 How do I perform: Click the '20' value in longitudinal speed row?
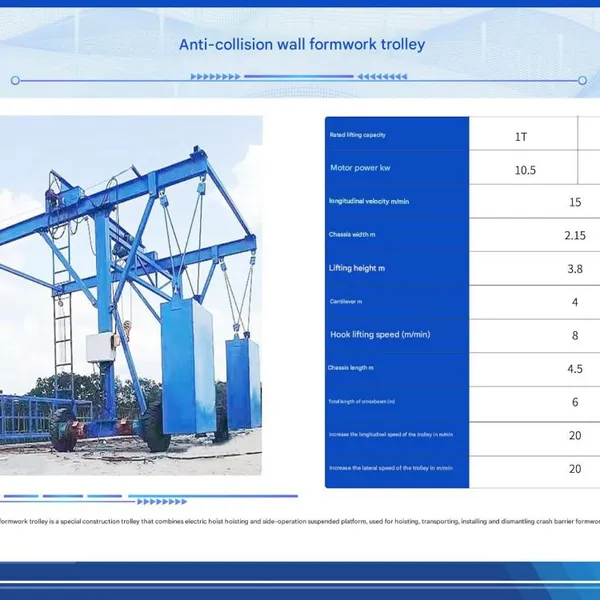(x=575, y=435)
